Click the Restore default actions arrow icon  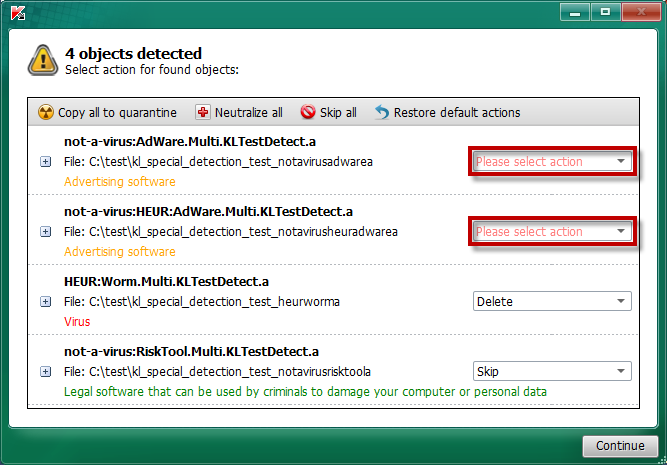pyautogui.click(x=382, y=112)
